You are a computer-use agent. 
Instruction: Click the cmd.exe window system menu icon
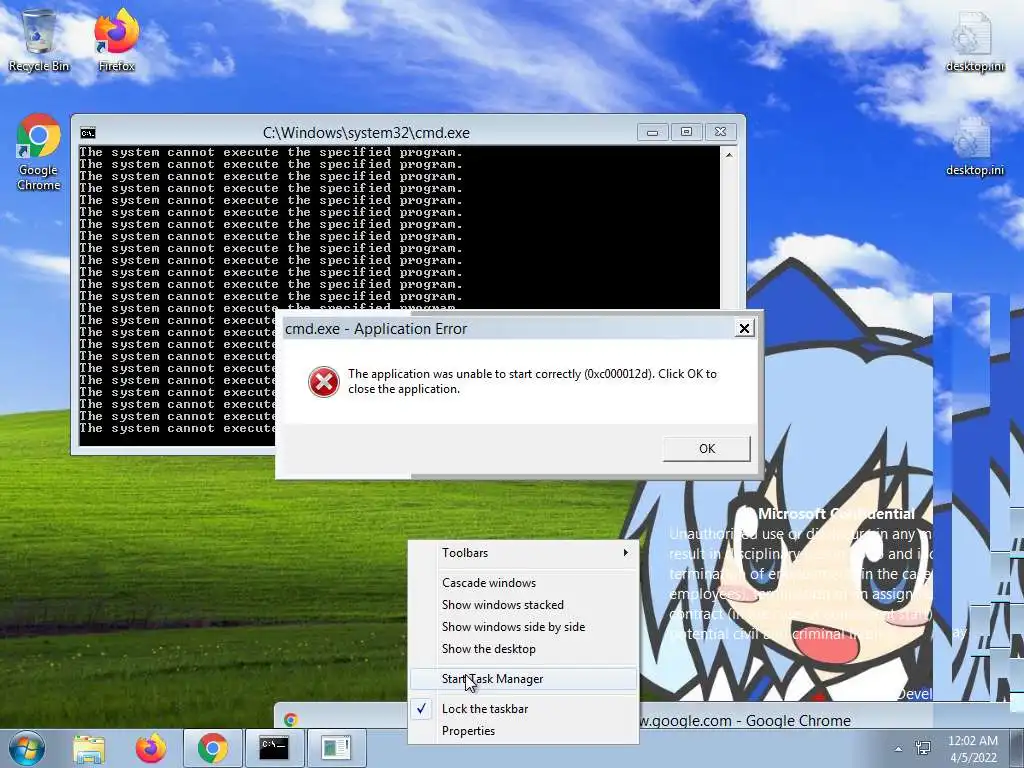pos(88,133)
